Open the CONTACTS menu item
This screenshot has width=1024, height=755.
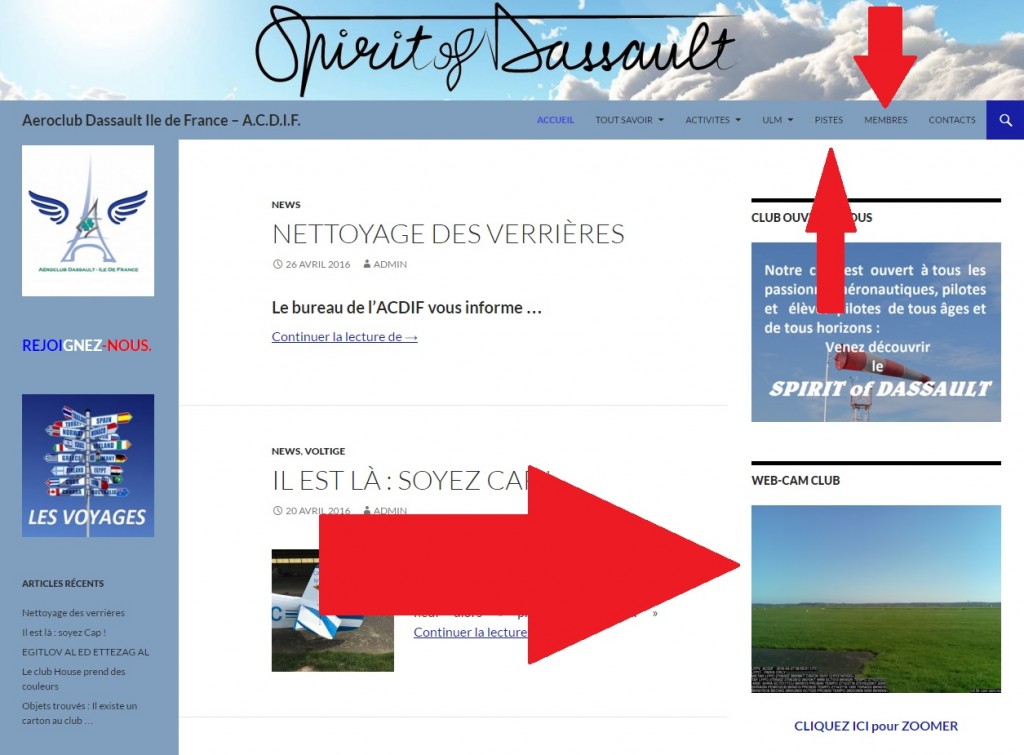click(952, 120)
